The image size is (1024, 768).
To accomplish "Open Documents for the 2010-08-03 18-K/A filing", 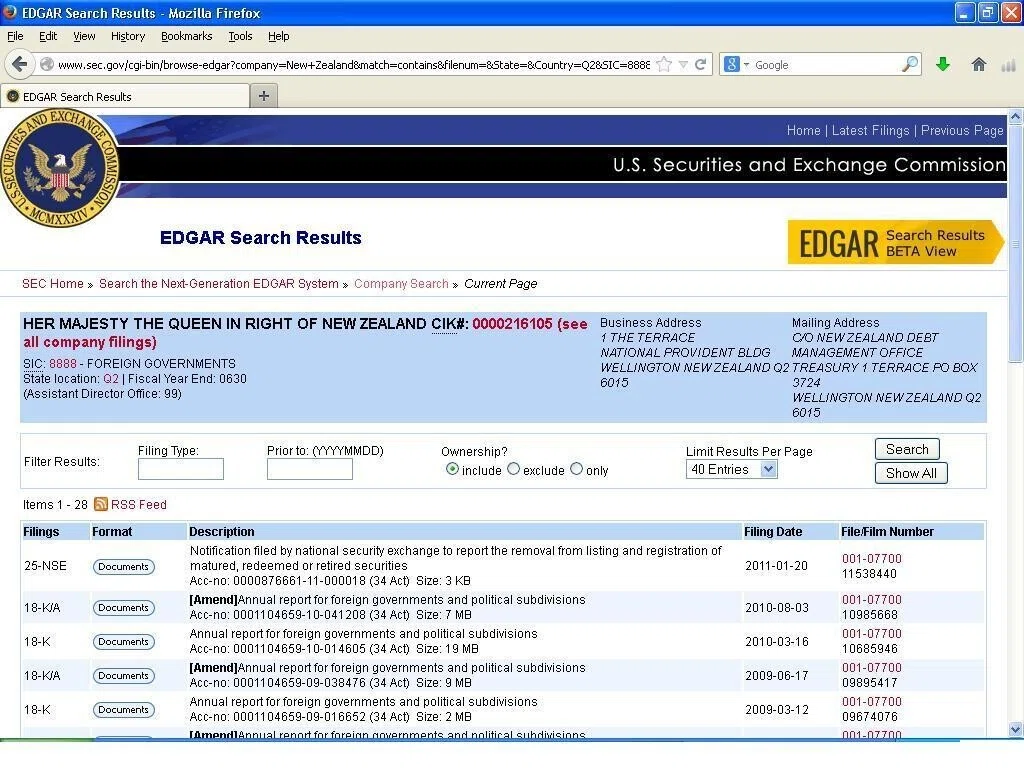I will [x=123, y=608].
